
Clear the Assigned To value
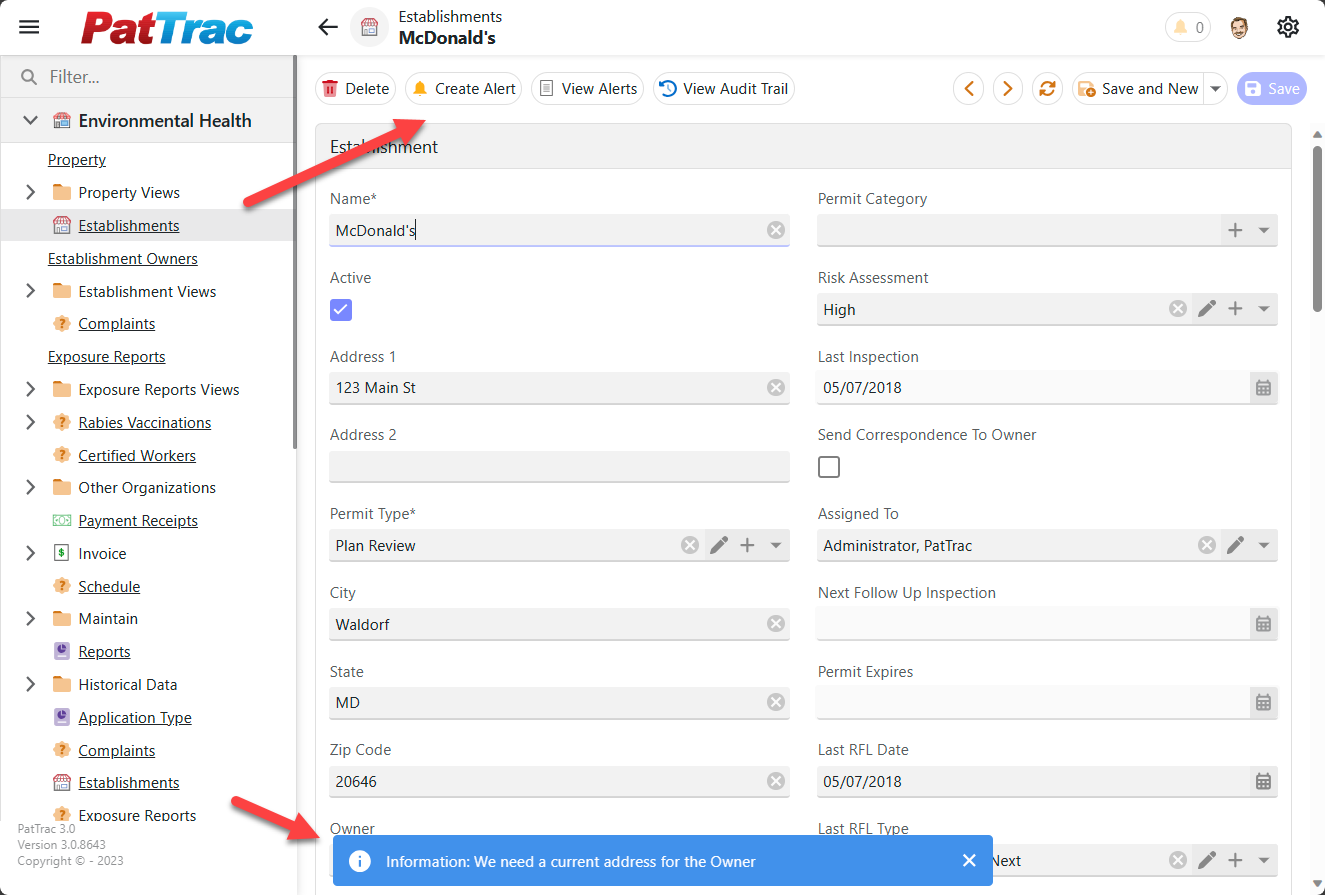pyautogui.click(x=1207, y=545)
